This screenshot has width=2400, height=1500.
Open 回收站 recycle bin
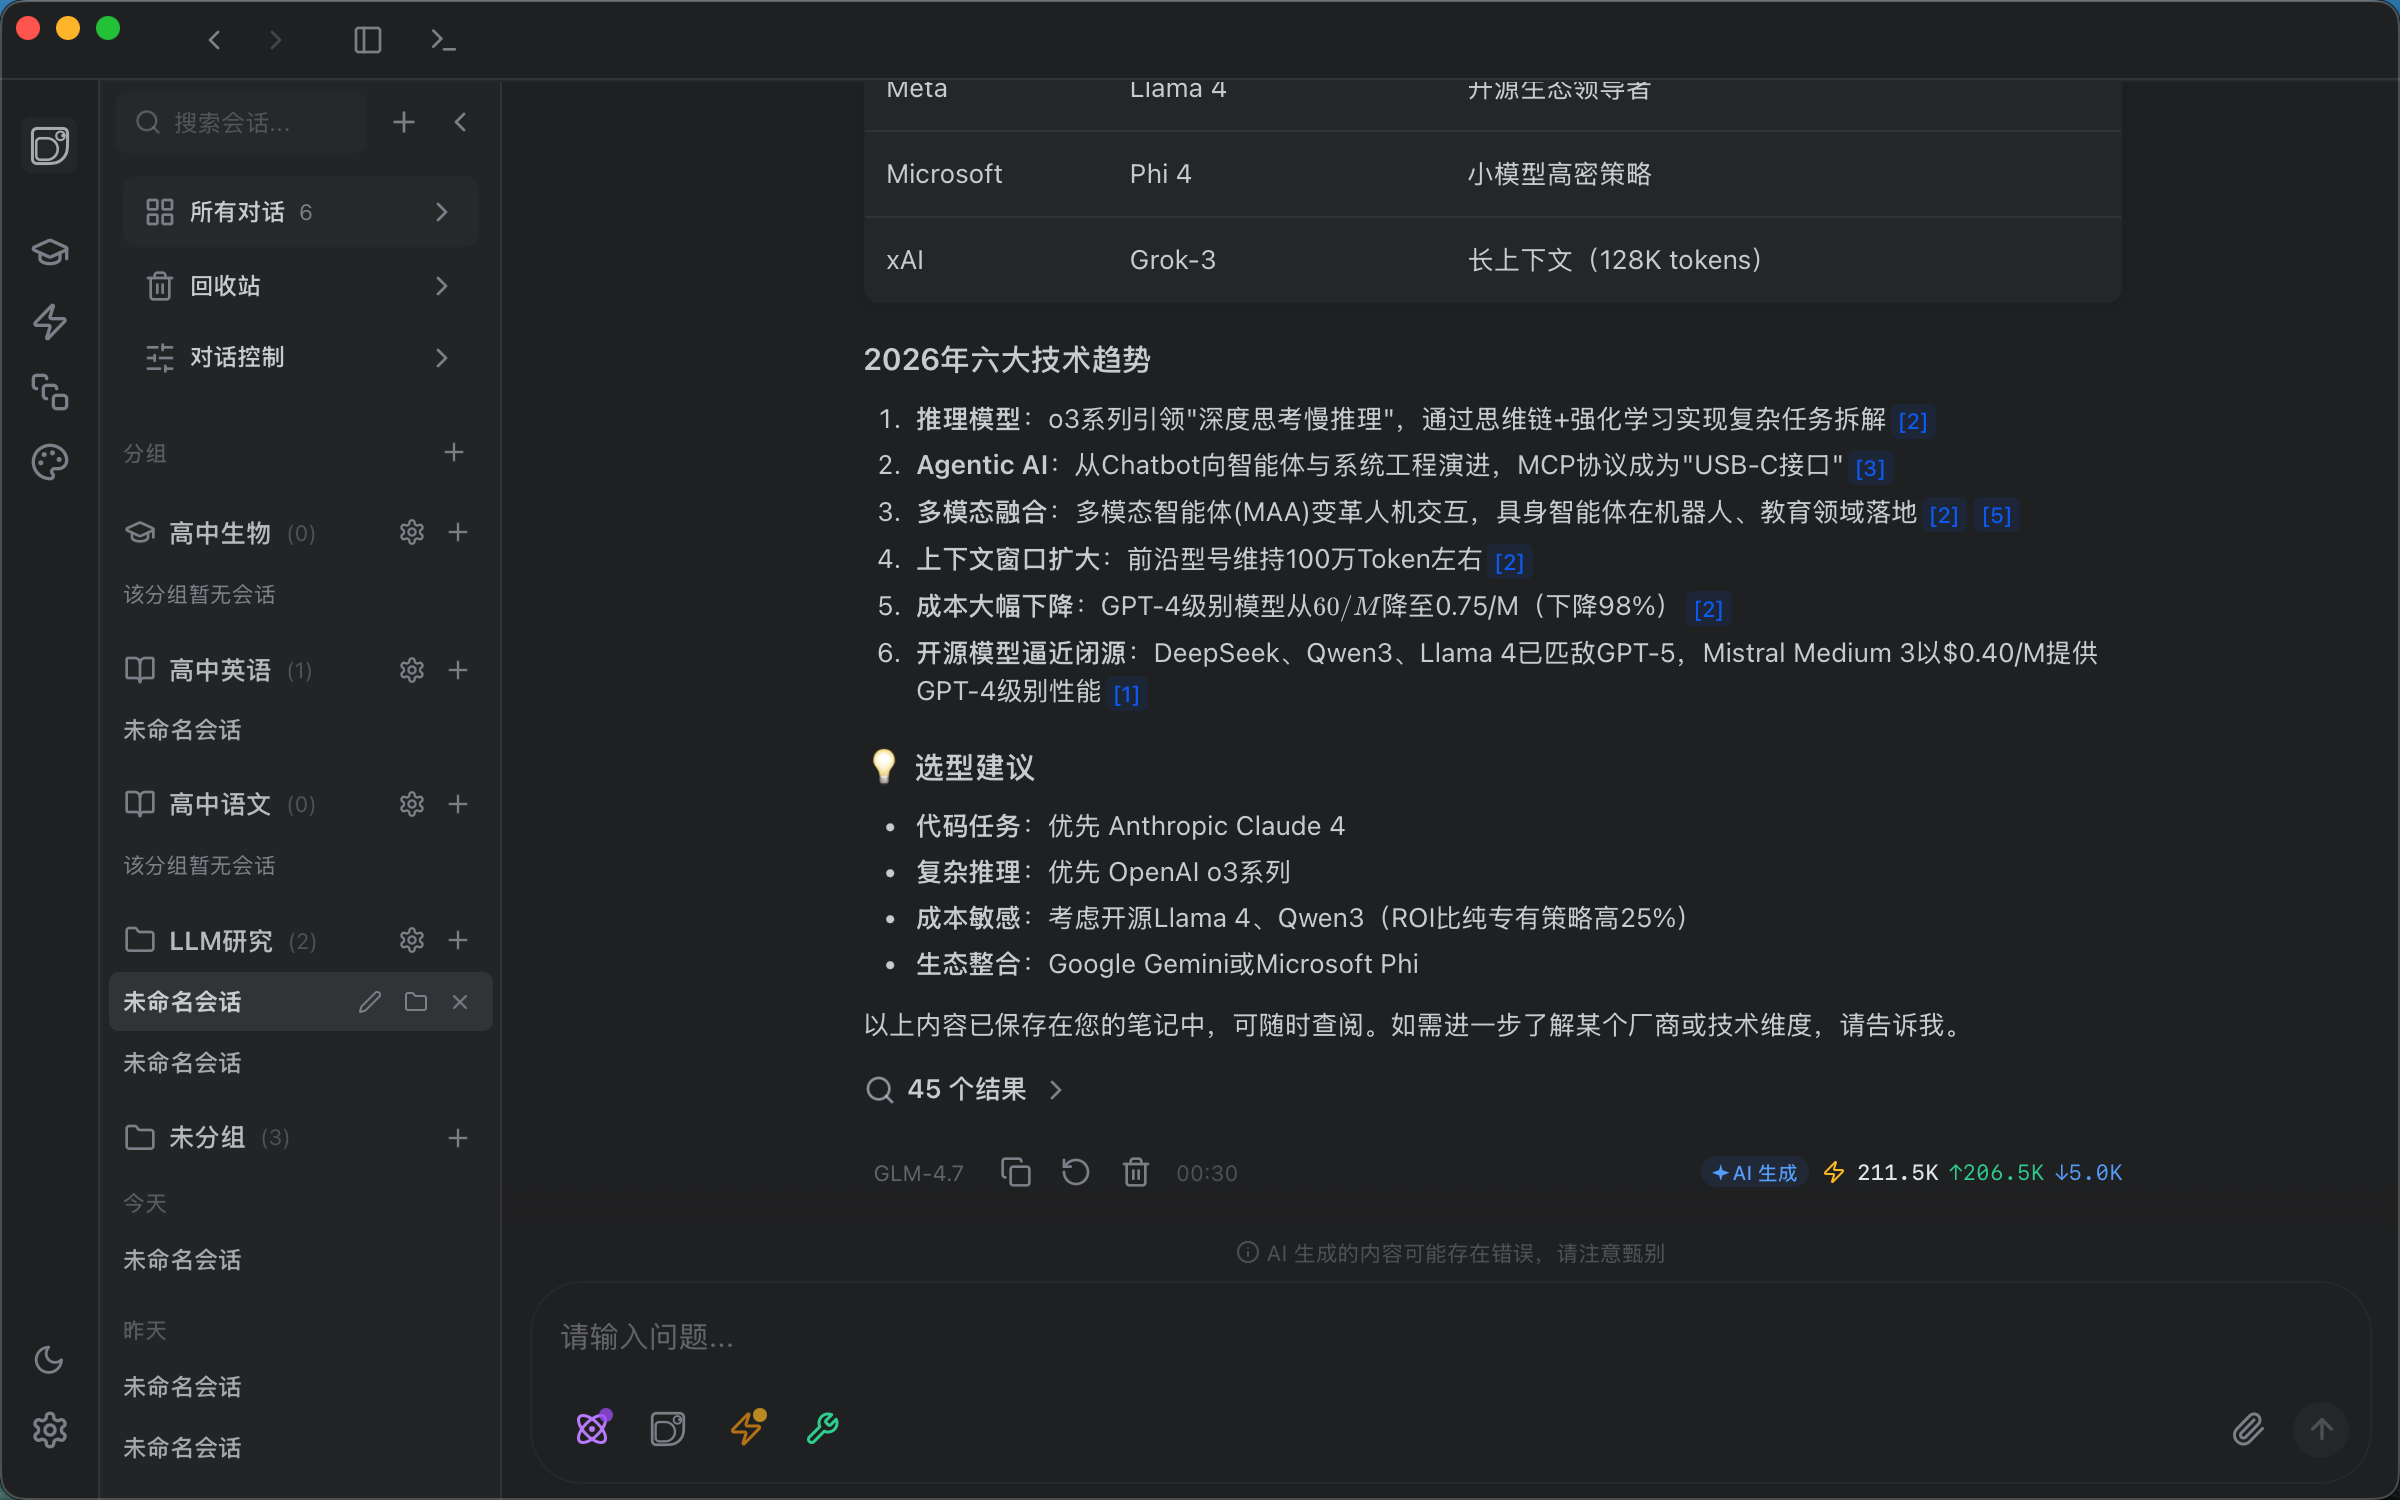(300, 286)
